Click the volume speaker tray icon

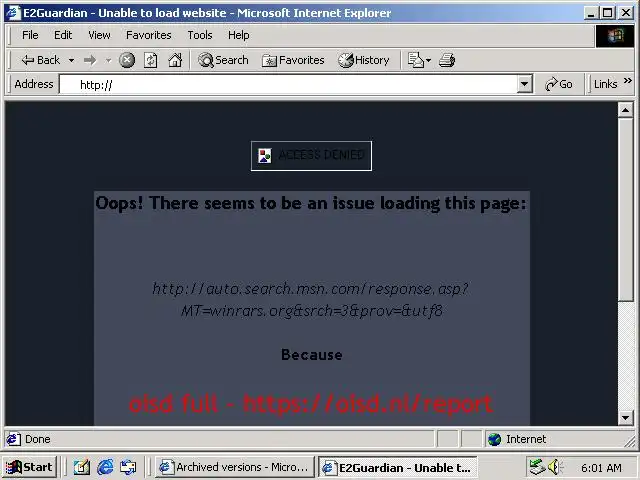pos(554,467)
